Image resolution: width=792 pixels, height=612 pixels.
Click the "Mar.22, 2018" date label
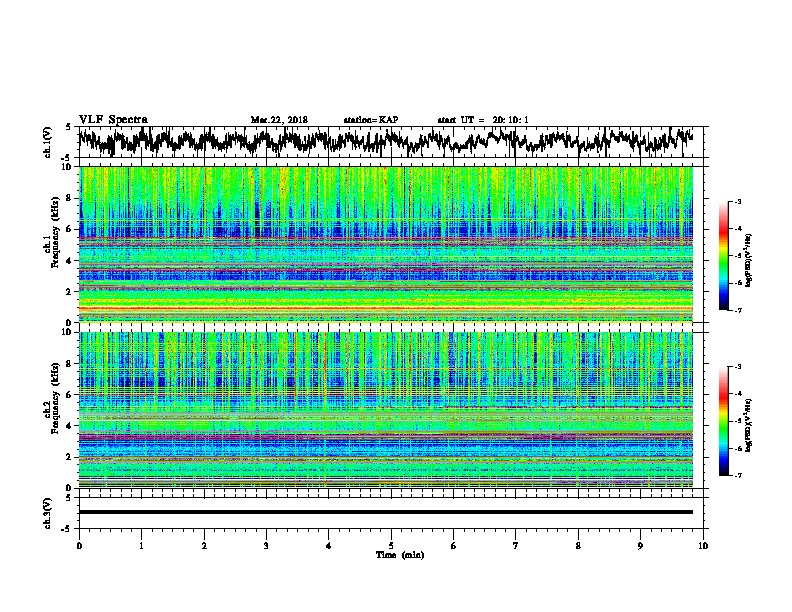pyautogui.click(x=279, y=120)
